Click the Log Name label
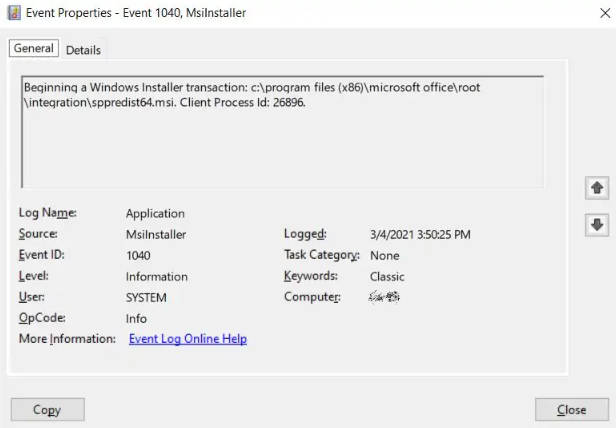 (48, 213)
